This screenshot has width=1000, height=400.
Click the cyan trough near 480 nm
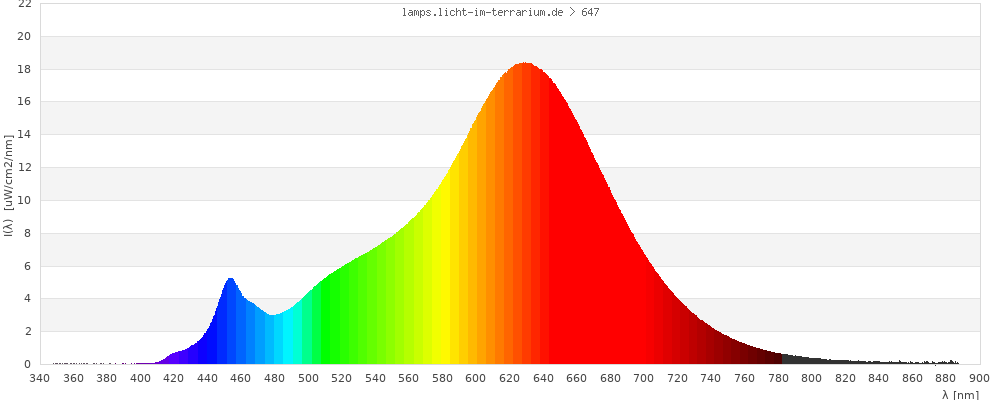pos(273,342)
